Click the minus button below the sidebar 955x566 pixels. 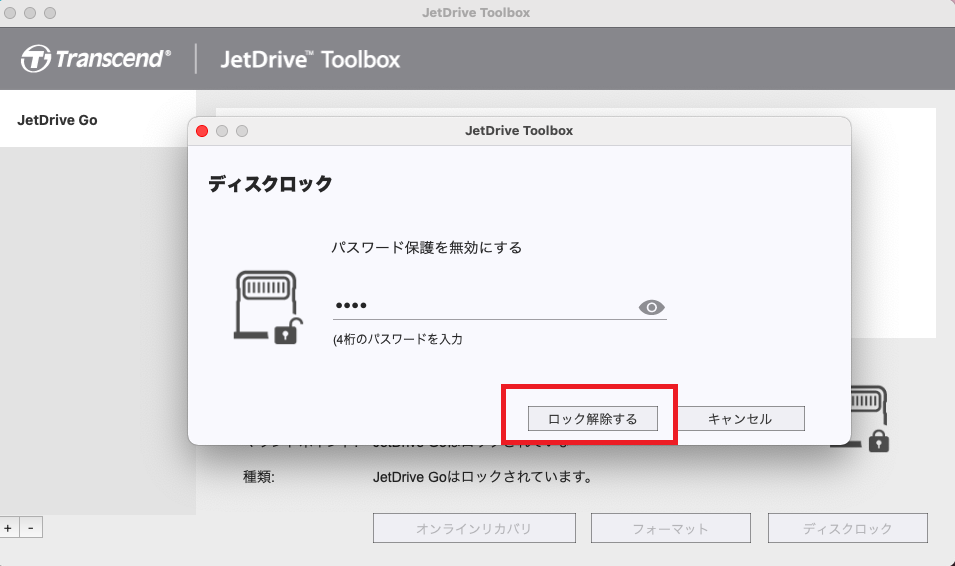(x=31, y=528)
